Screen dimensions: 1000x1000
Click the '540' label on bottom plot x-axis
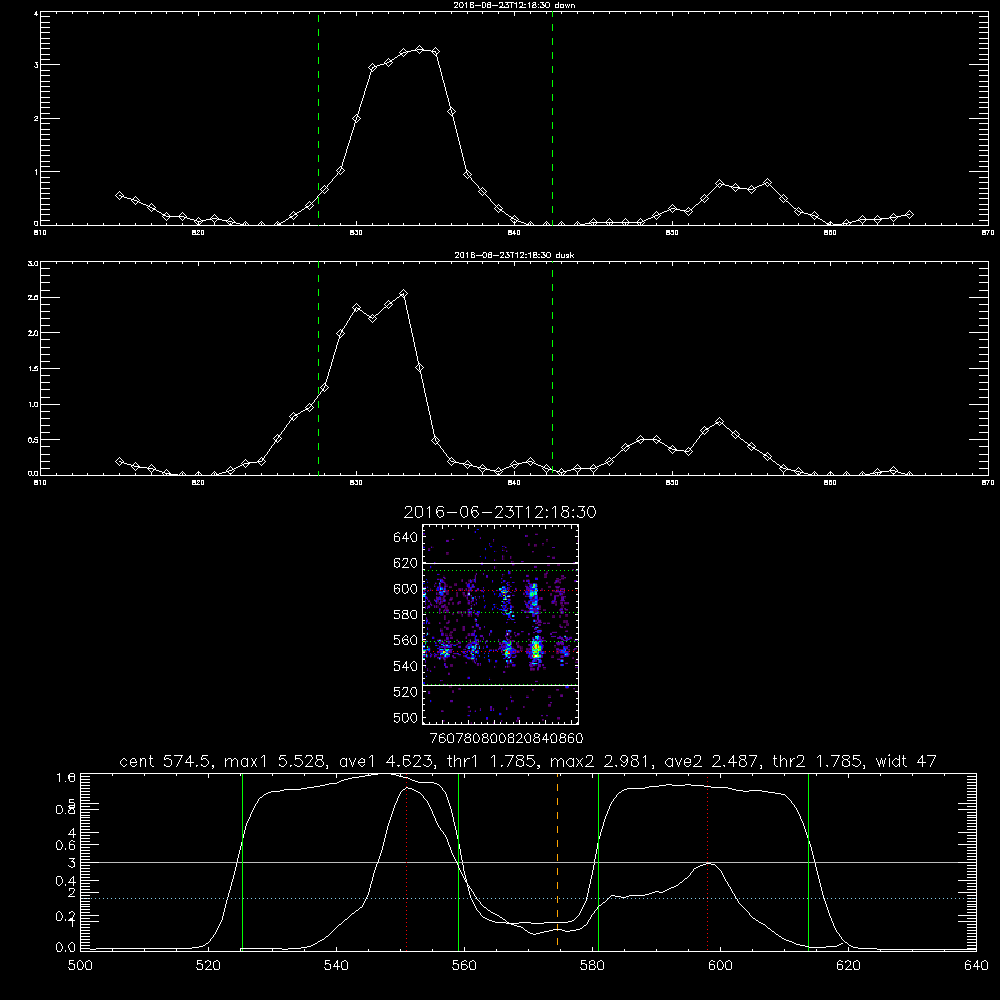(336, 966)
